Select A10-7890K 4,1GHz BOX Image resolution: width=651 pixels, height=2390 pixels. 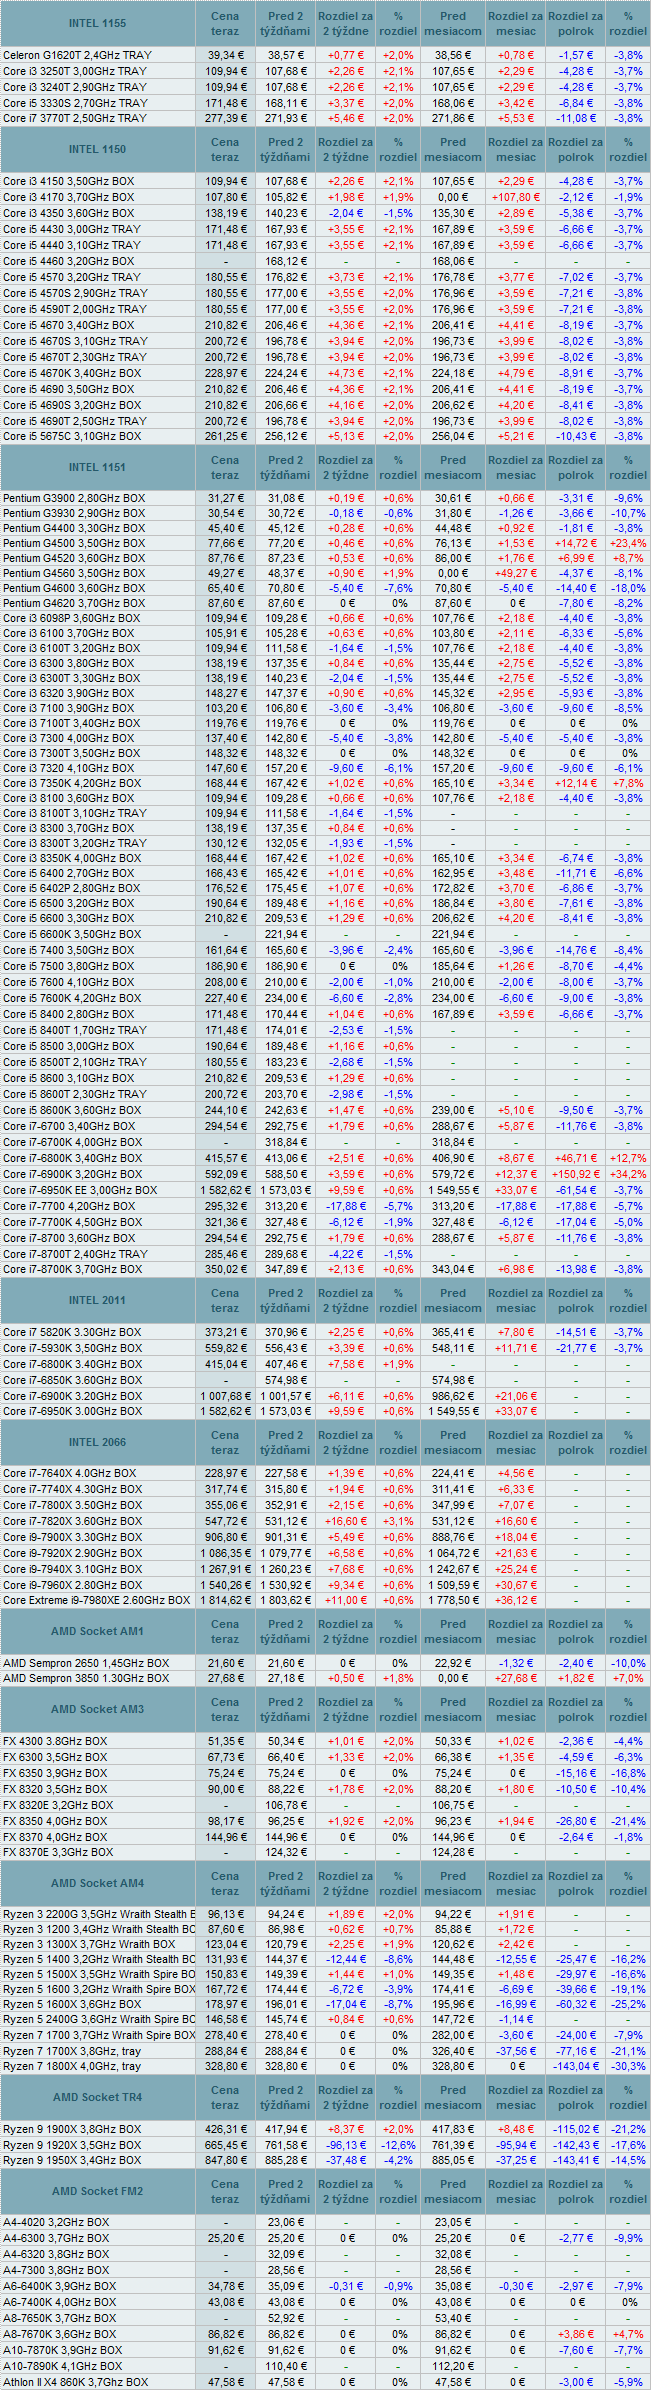[62, 2366]
